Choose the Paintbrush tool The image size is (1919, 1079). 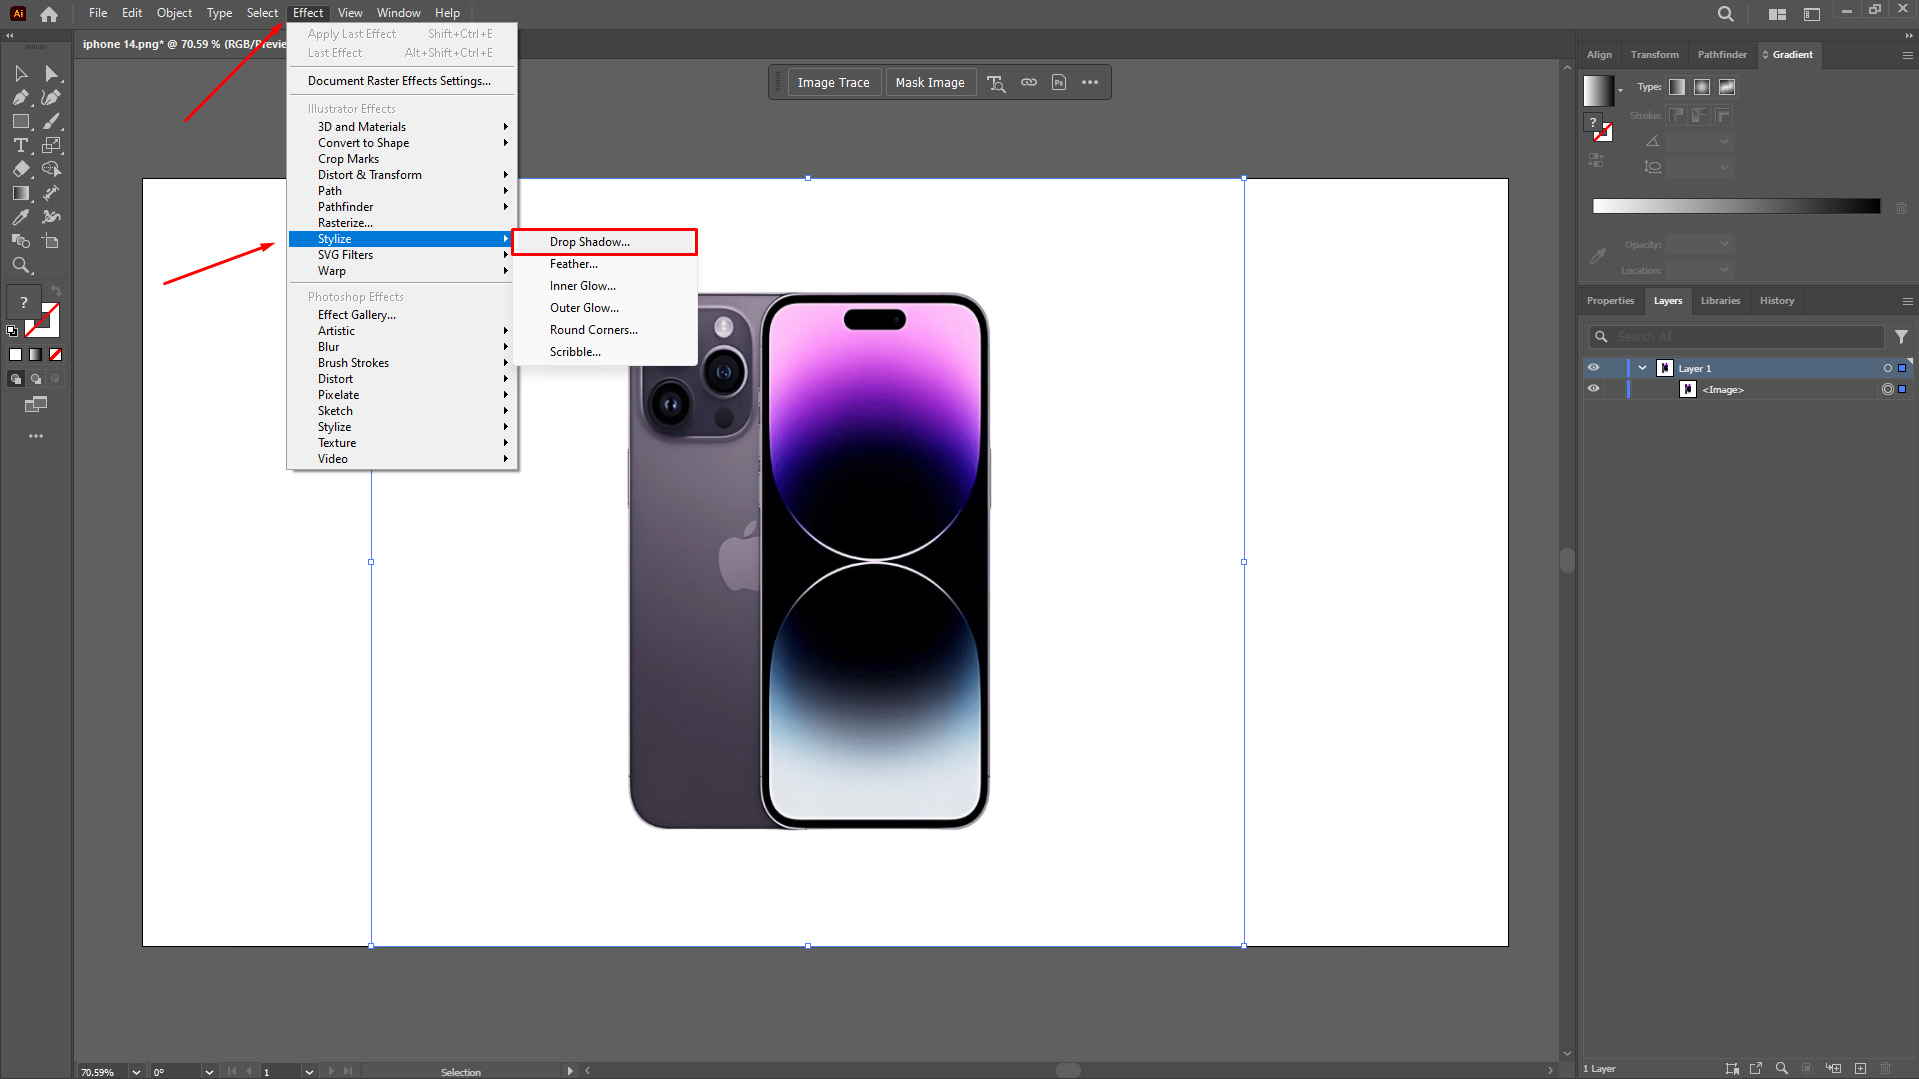52,122
